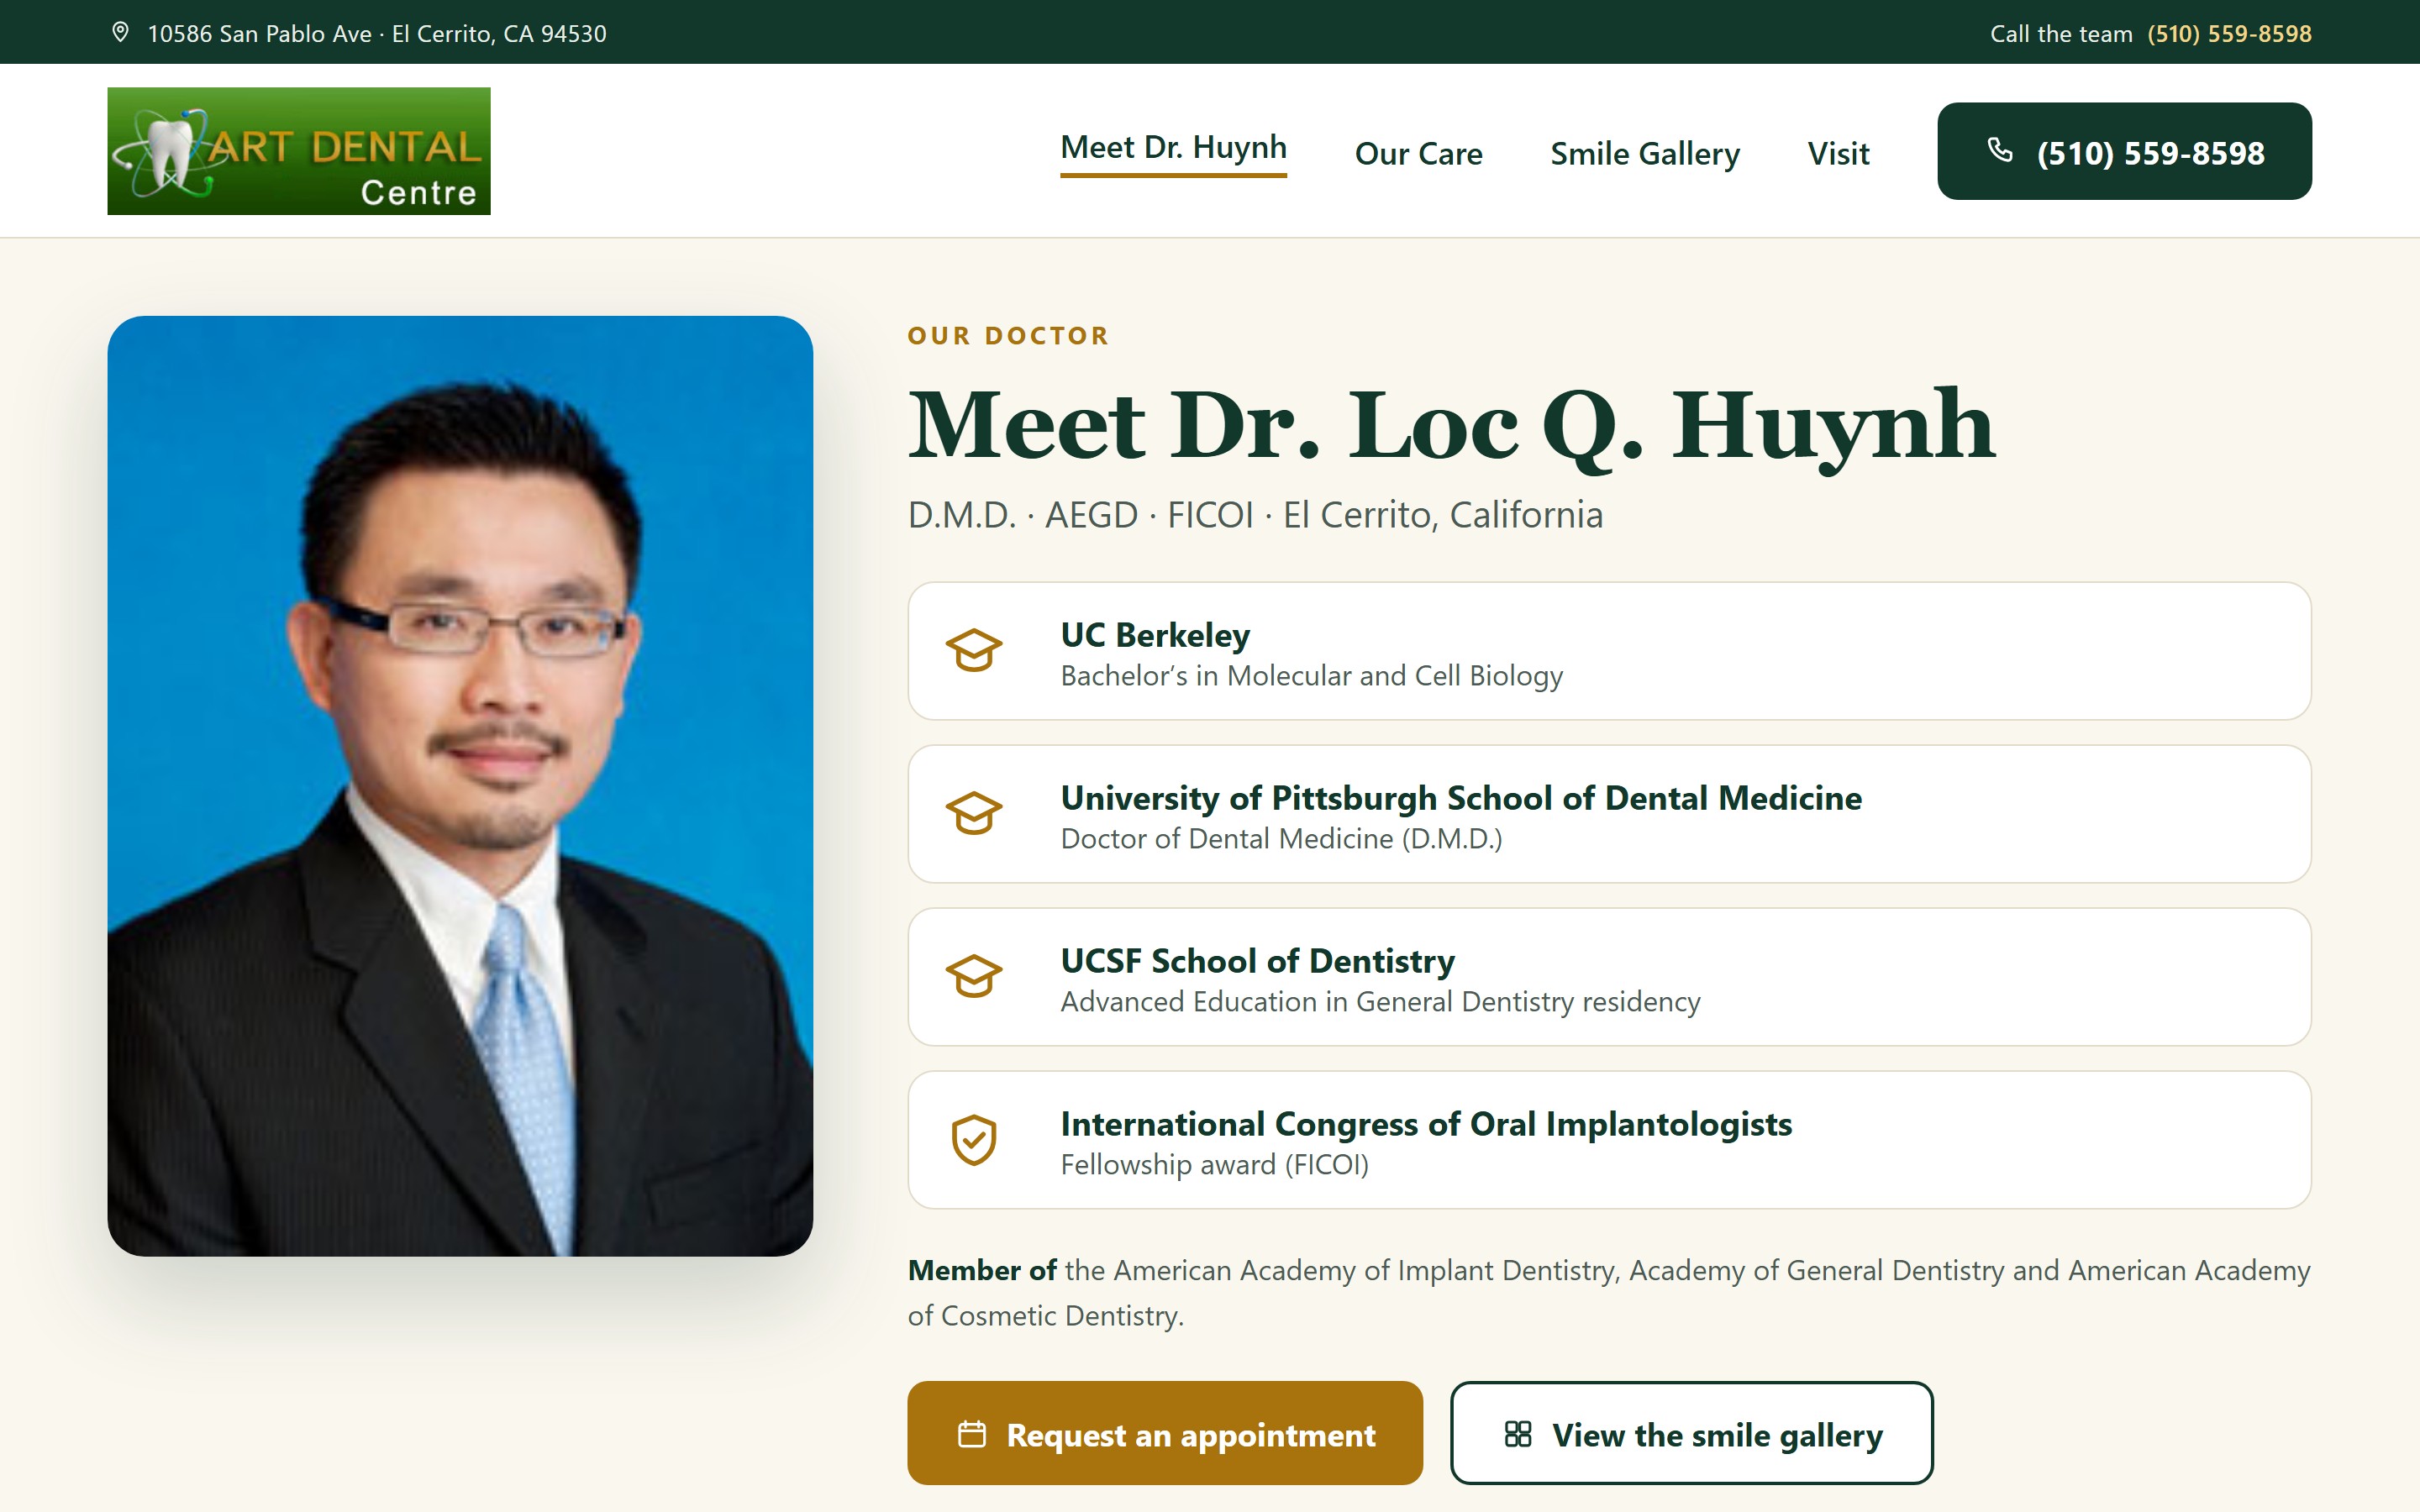The height and width of the screenshot is (1512, 2420).
Task: Click the Call the team label
Action: coord(2061,33)
